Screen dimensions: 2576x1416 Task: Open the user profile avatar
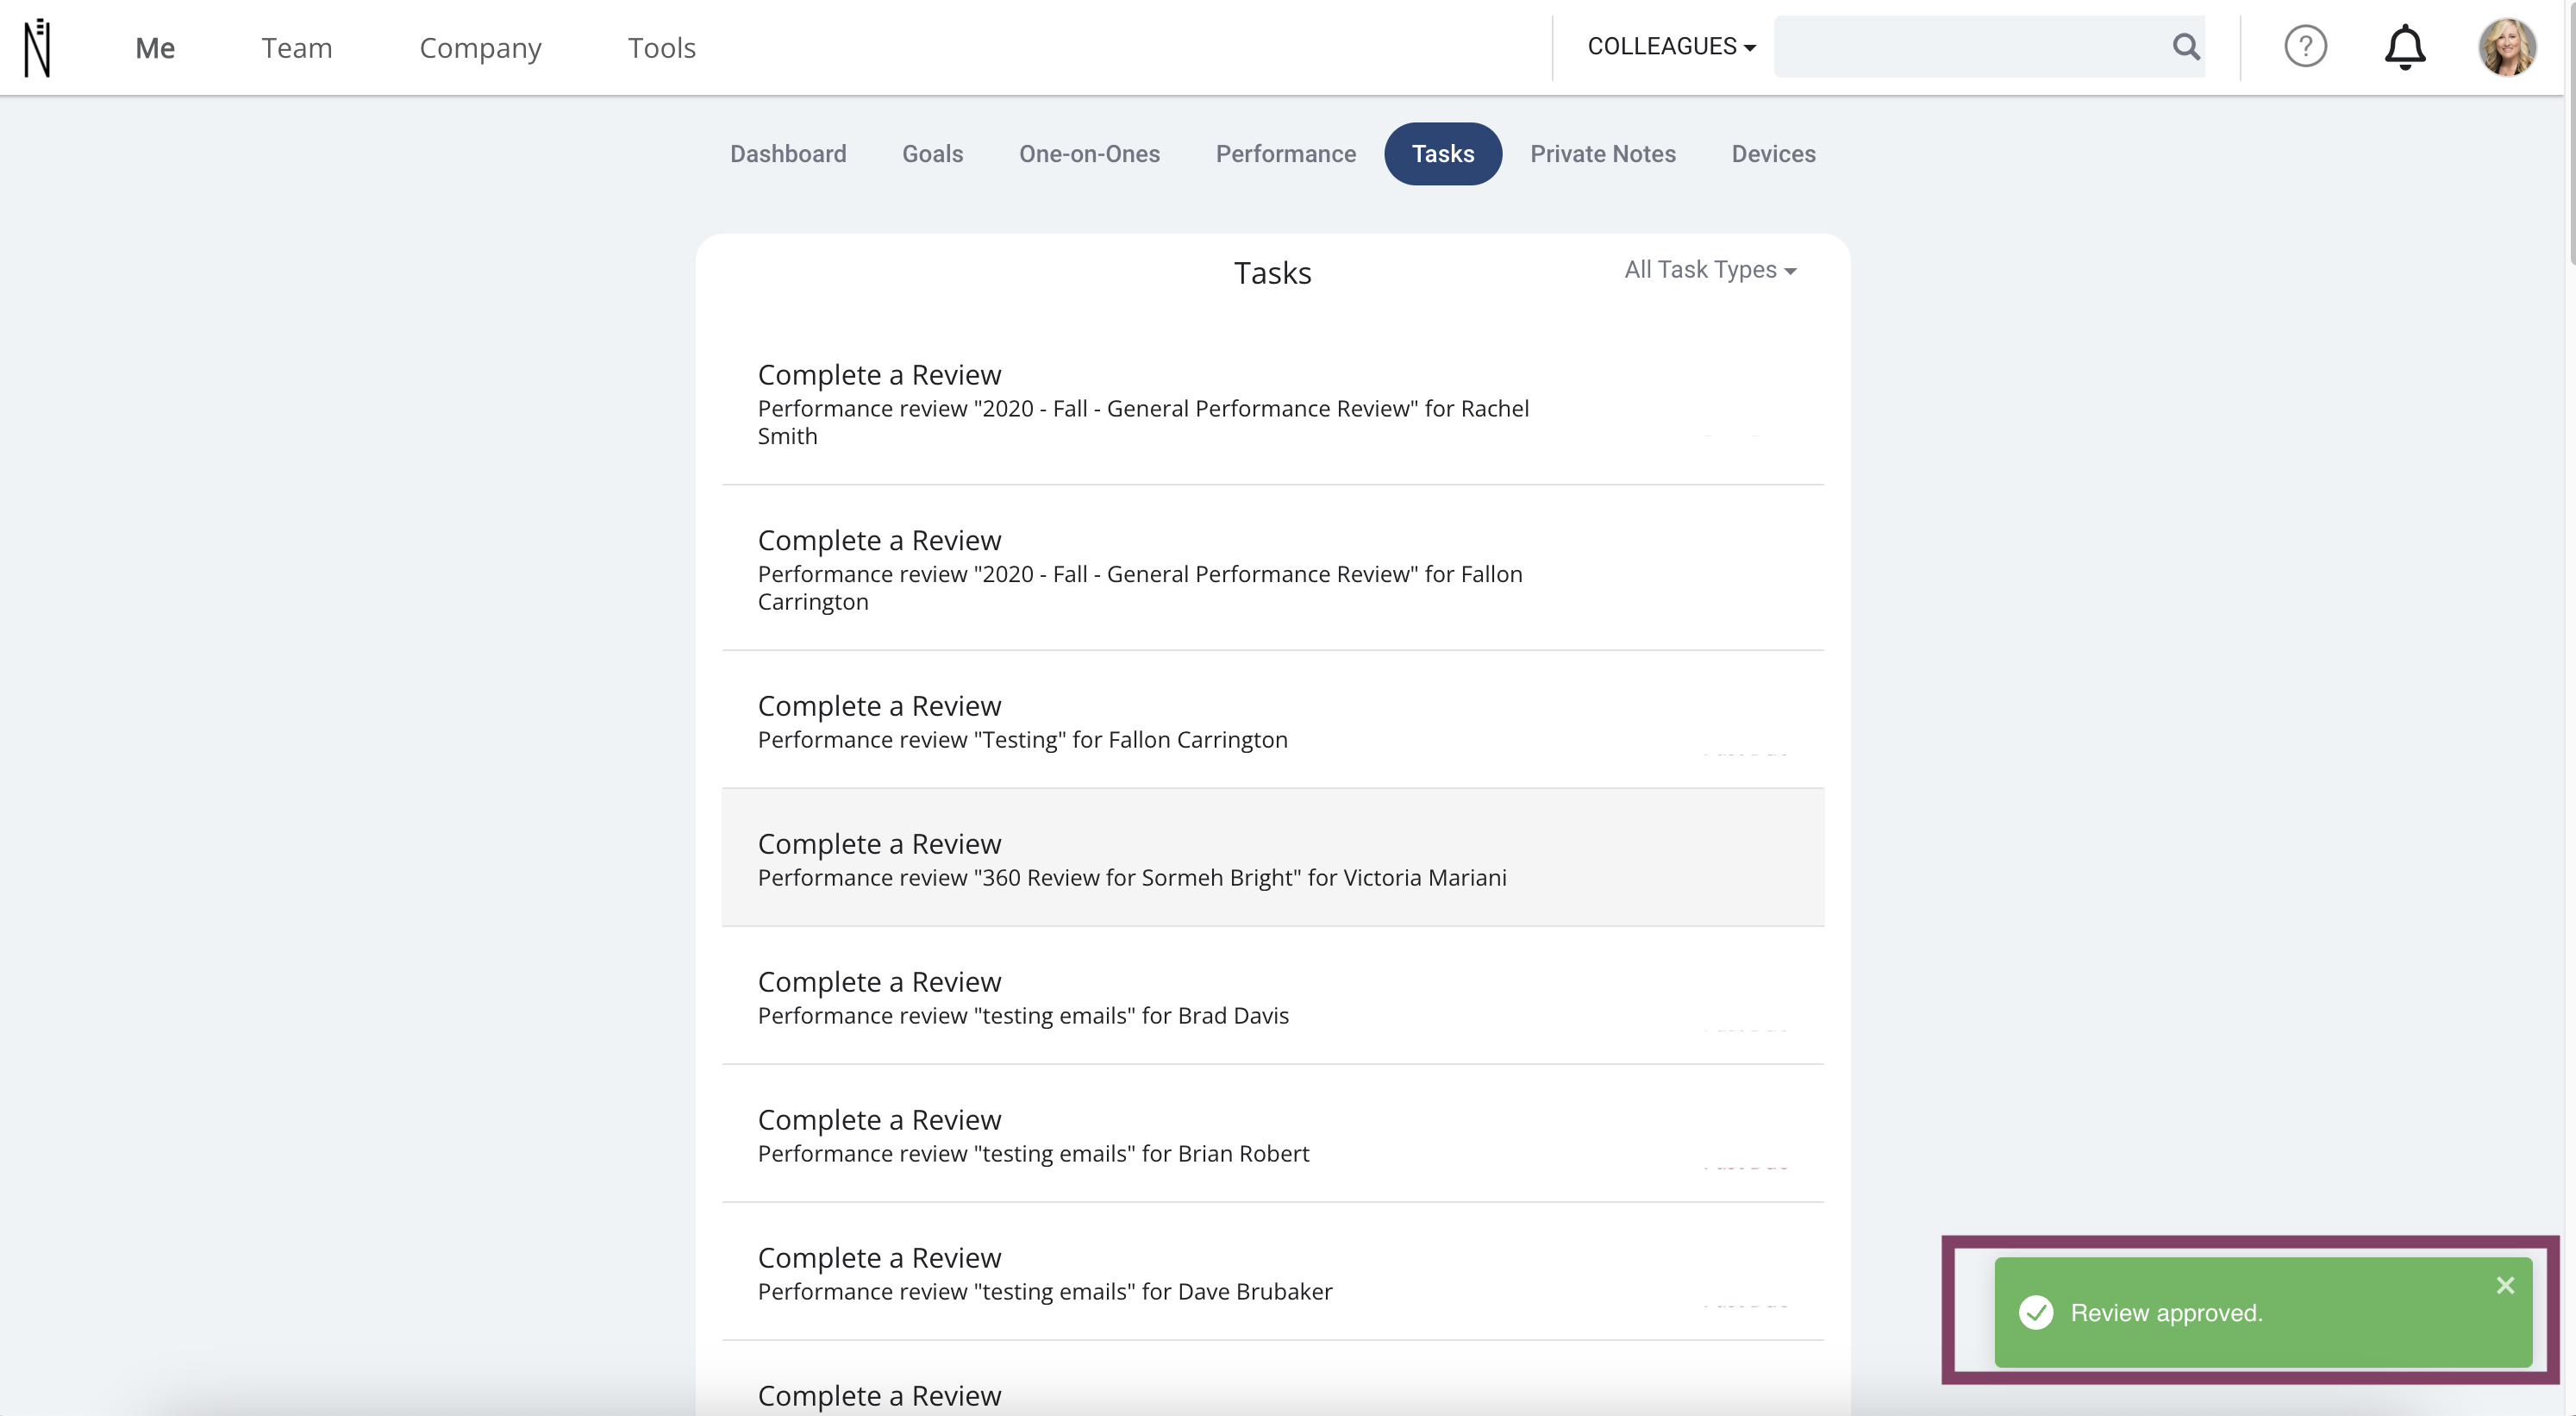pyautogui.click(x=2506, y=47)
